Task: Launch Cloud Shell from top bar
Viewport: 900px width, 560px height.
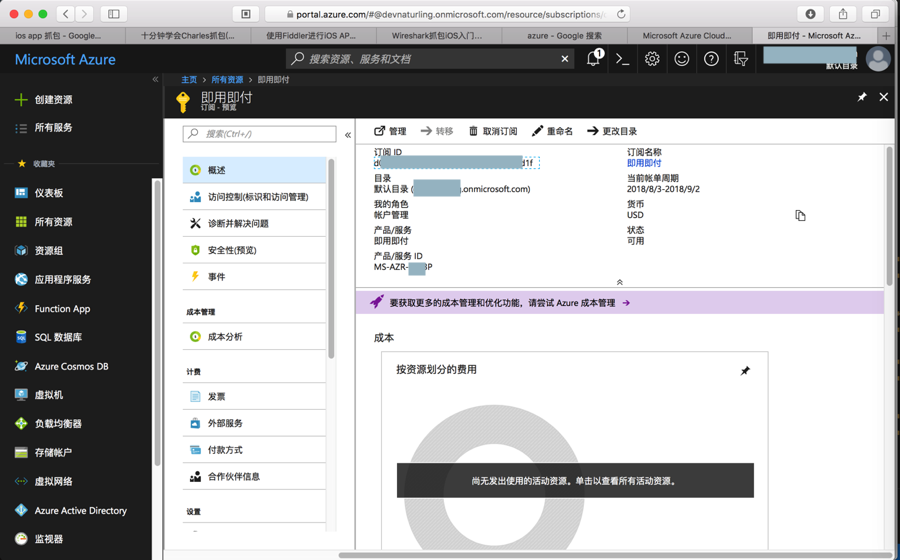Action: [623, 59]
